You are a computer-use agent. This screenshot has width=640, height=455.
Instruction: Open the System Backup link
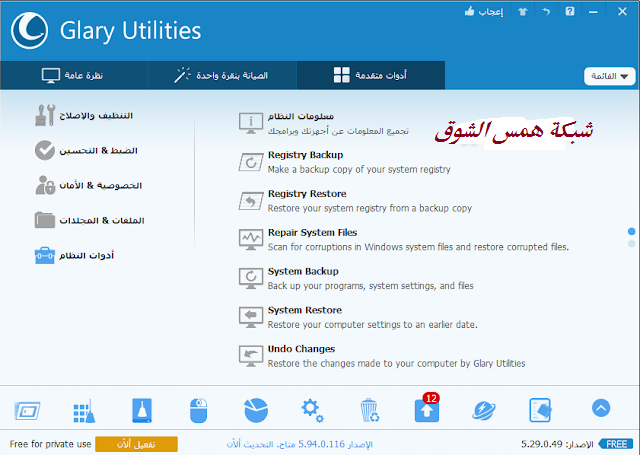click(303, 271)
